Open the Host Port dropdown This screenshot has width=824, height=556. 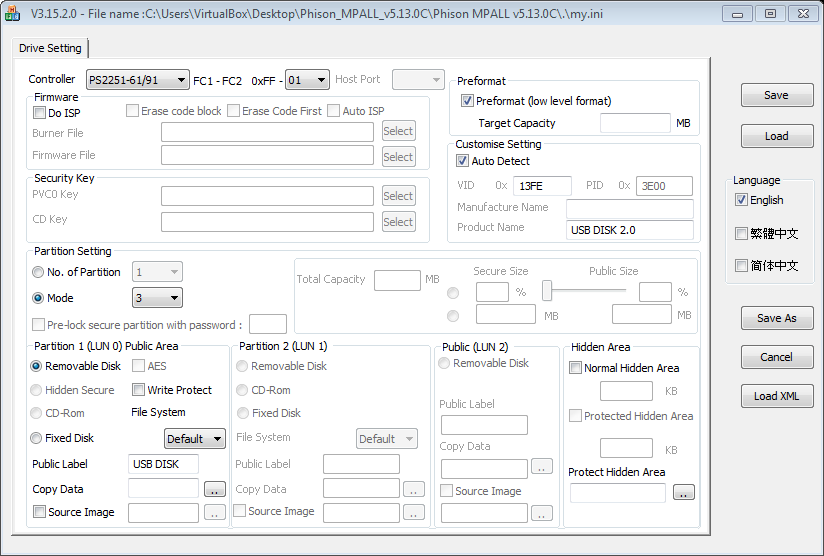(x=418, y=80)
